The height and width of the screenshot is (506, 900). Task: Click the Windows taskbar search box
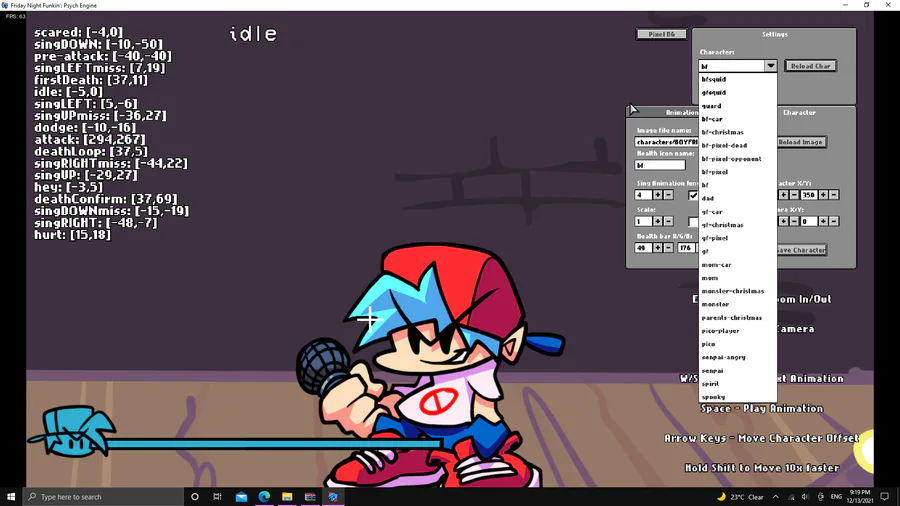coord(103,497)
